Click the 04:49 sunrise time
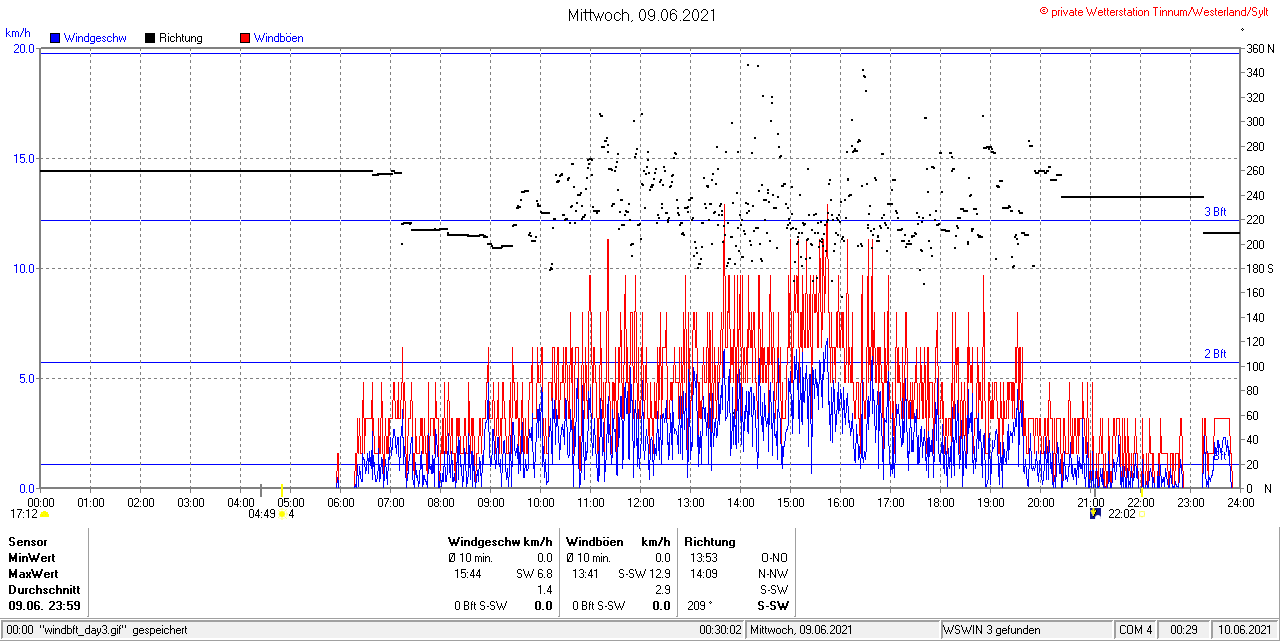Screen dimensions: 1280x641 [x=262, y=514]
